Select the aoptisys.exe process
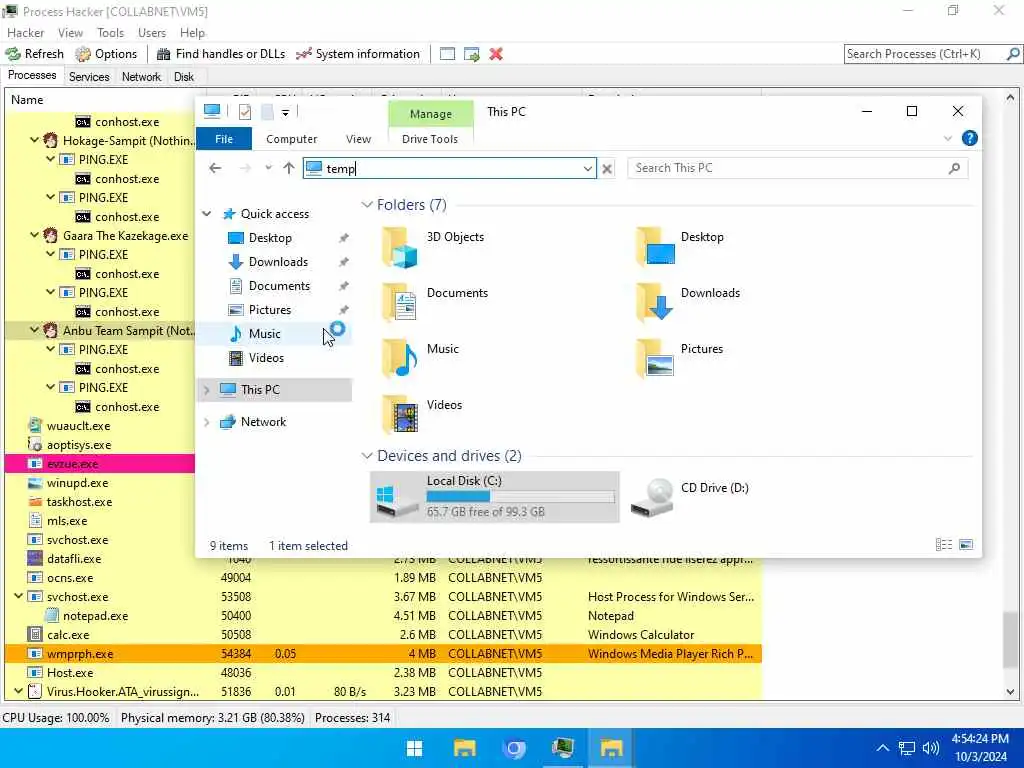The image size is (1024, 768). (100, 445)
